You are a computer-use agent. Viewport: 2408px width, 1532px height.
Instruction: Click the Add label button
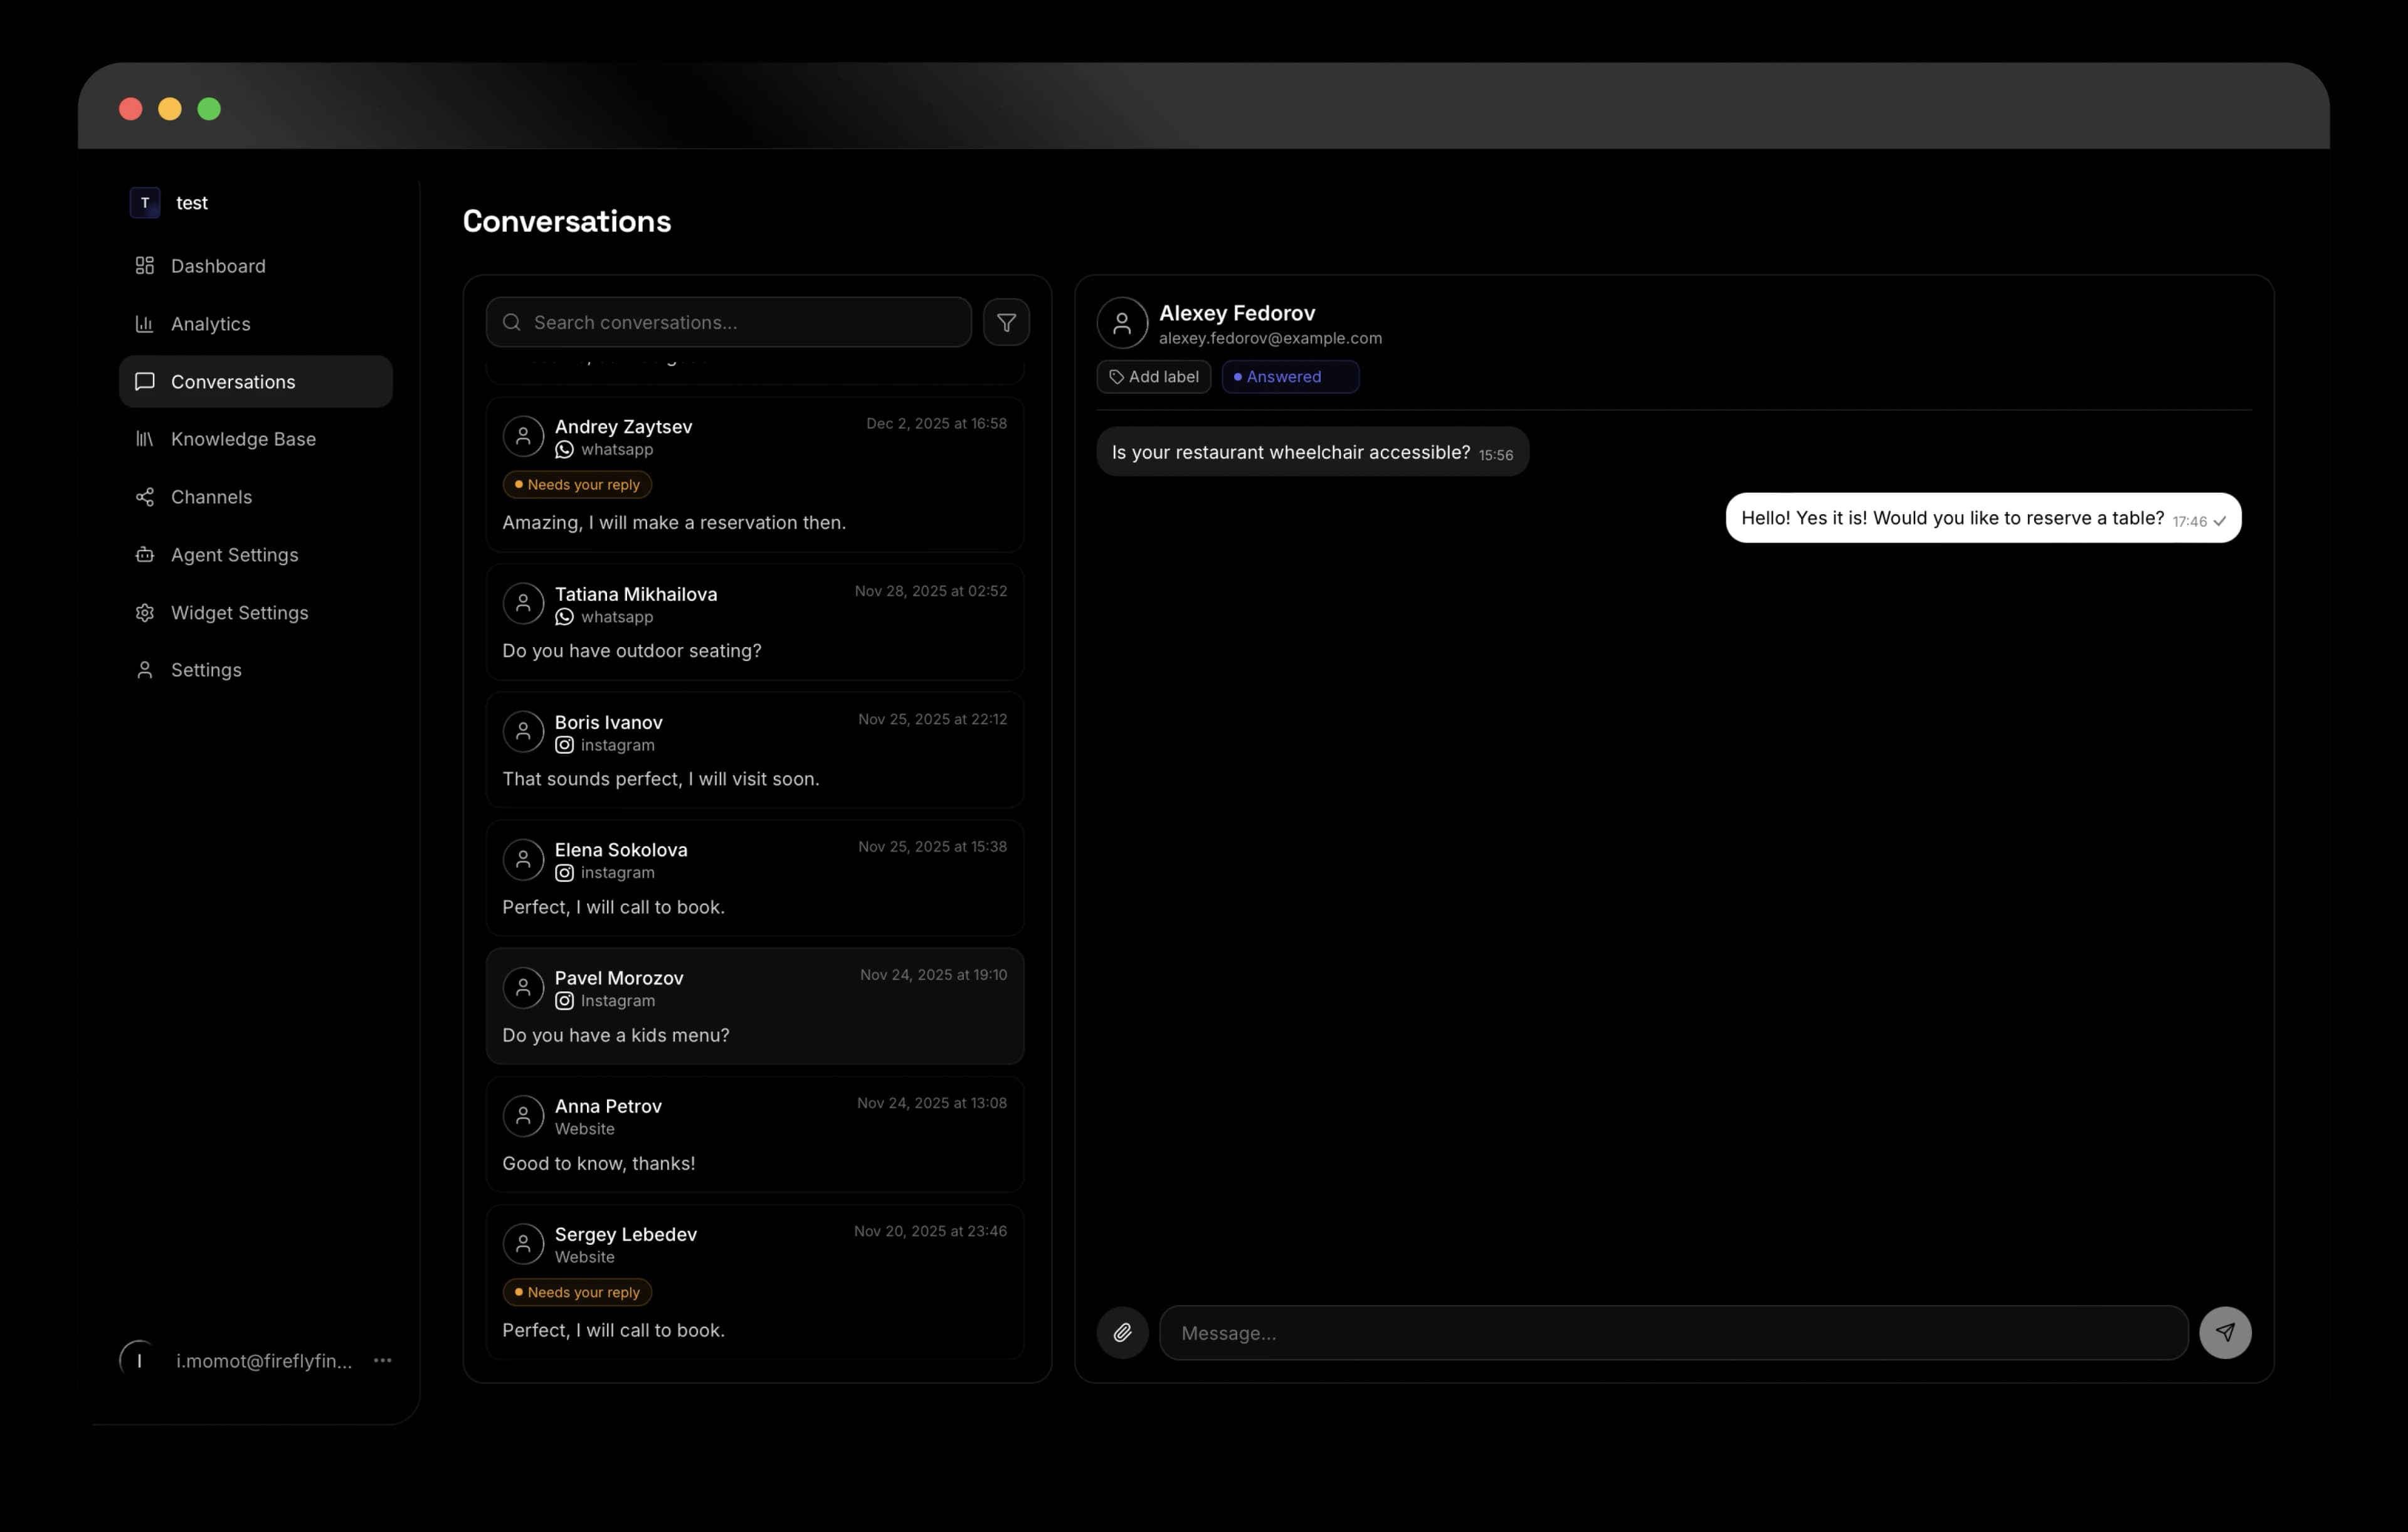pyautogui.click(x=1153, y=377)
